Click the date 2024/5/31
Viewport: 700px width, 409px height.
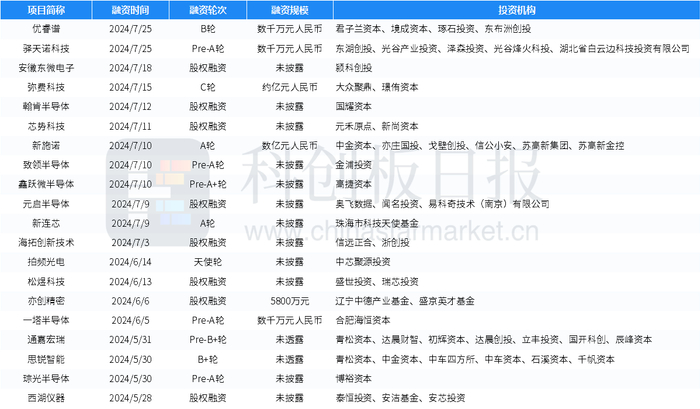point(130,339)
